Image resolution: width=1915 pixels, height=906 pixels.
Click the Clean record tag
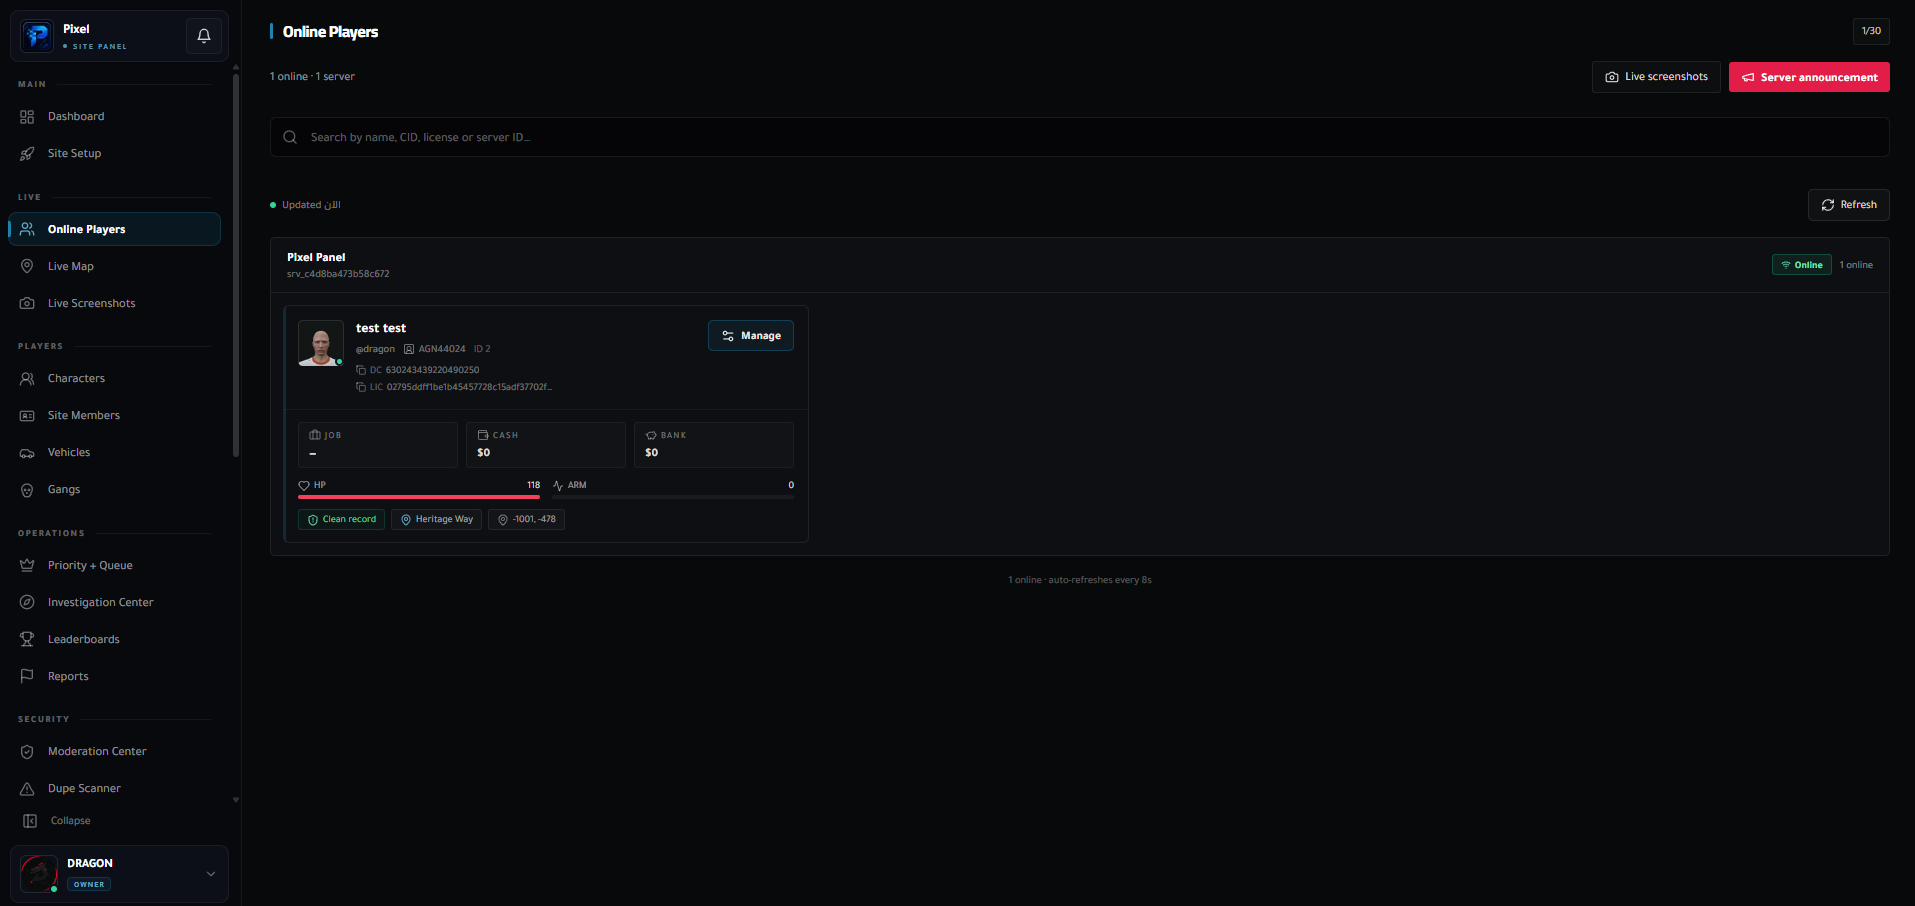pos(341,520)
